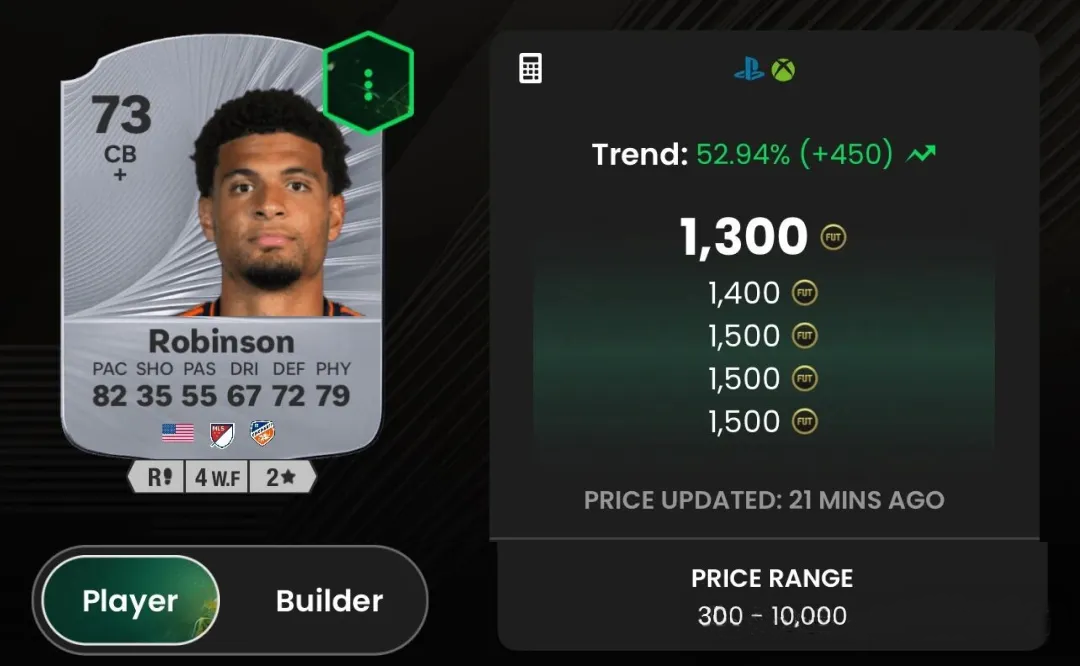This screenshot has width=1080, height=666.
Task: Click the Price Range 300 - 10,000 section
Action: coord(772,596)
